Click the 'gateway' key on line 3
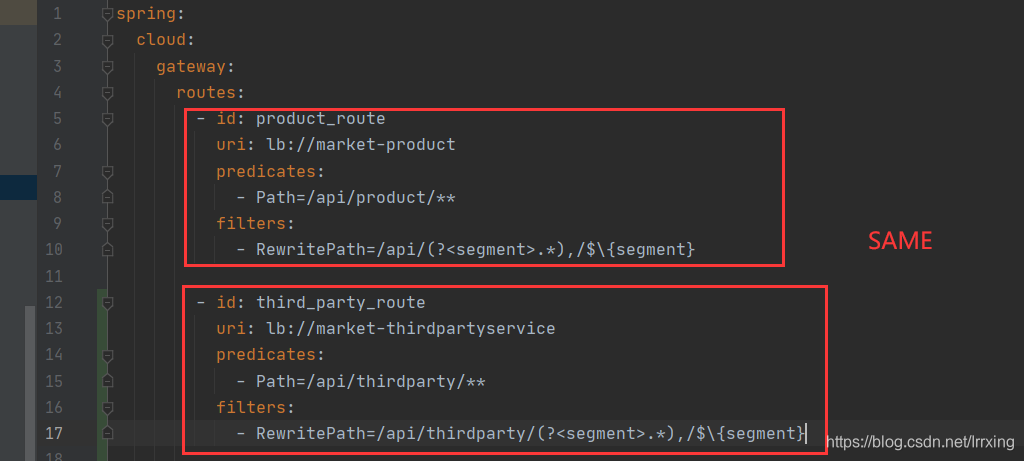The width and height of the screenshot is (1024, 461). 191,67
